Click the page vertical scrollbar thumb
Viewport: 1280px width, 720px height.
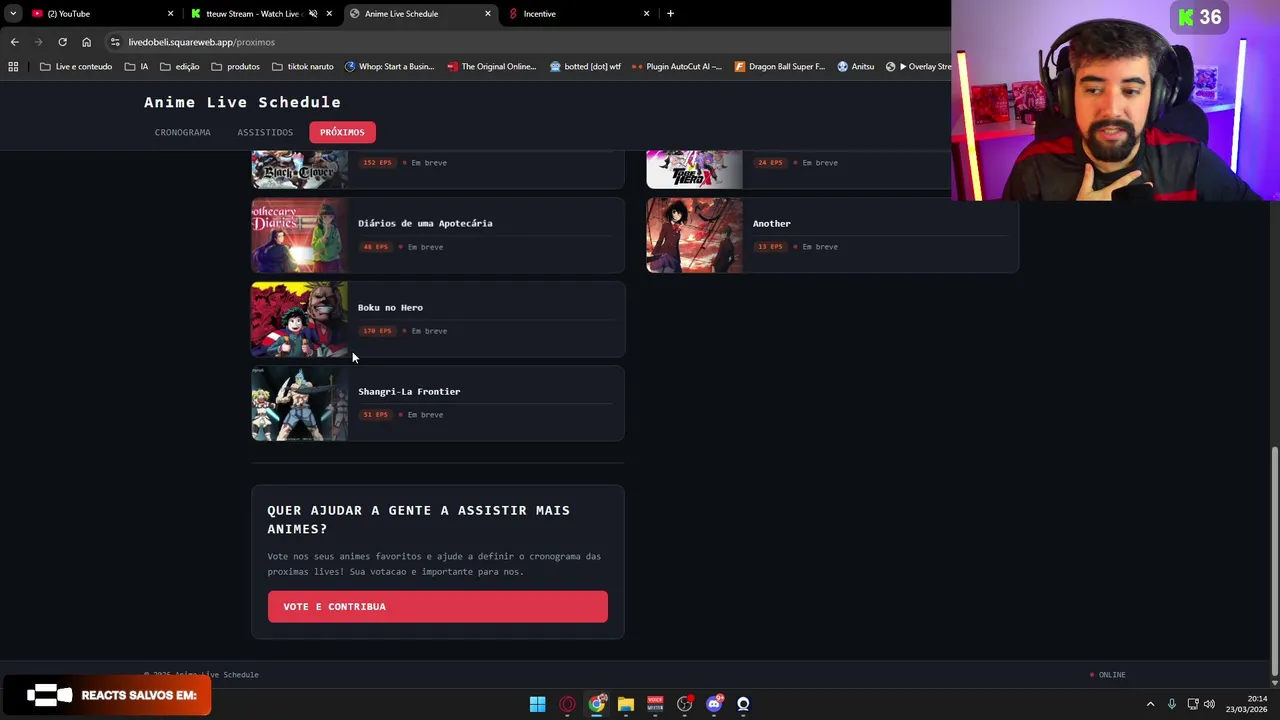(1274, 560)
